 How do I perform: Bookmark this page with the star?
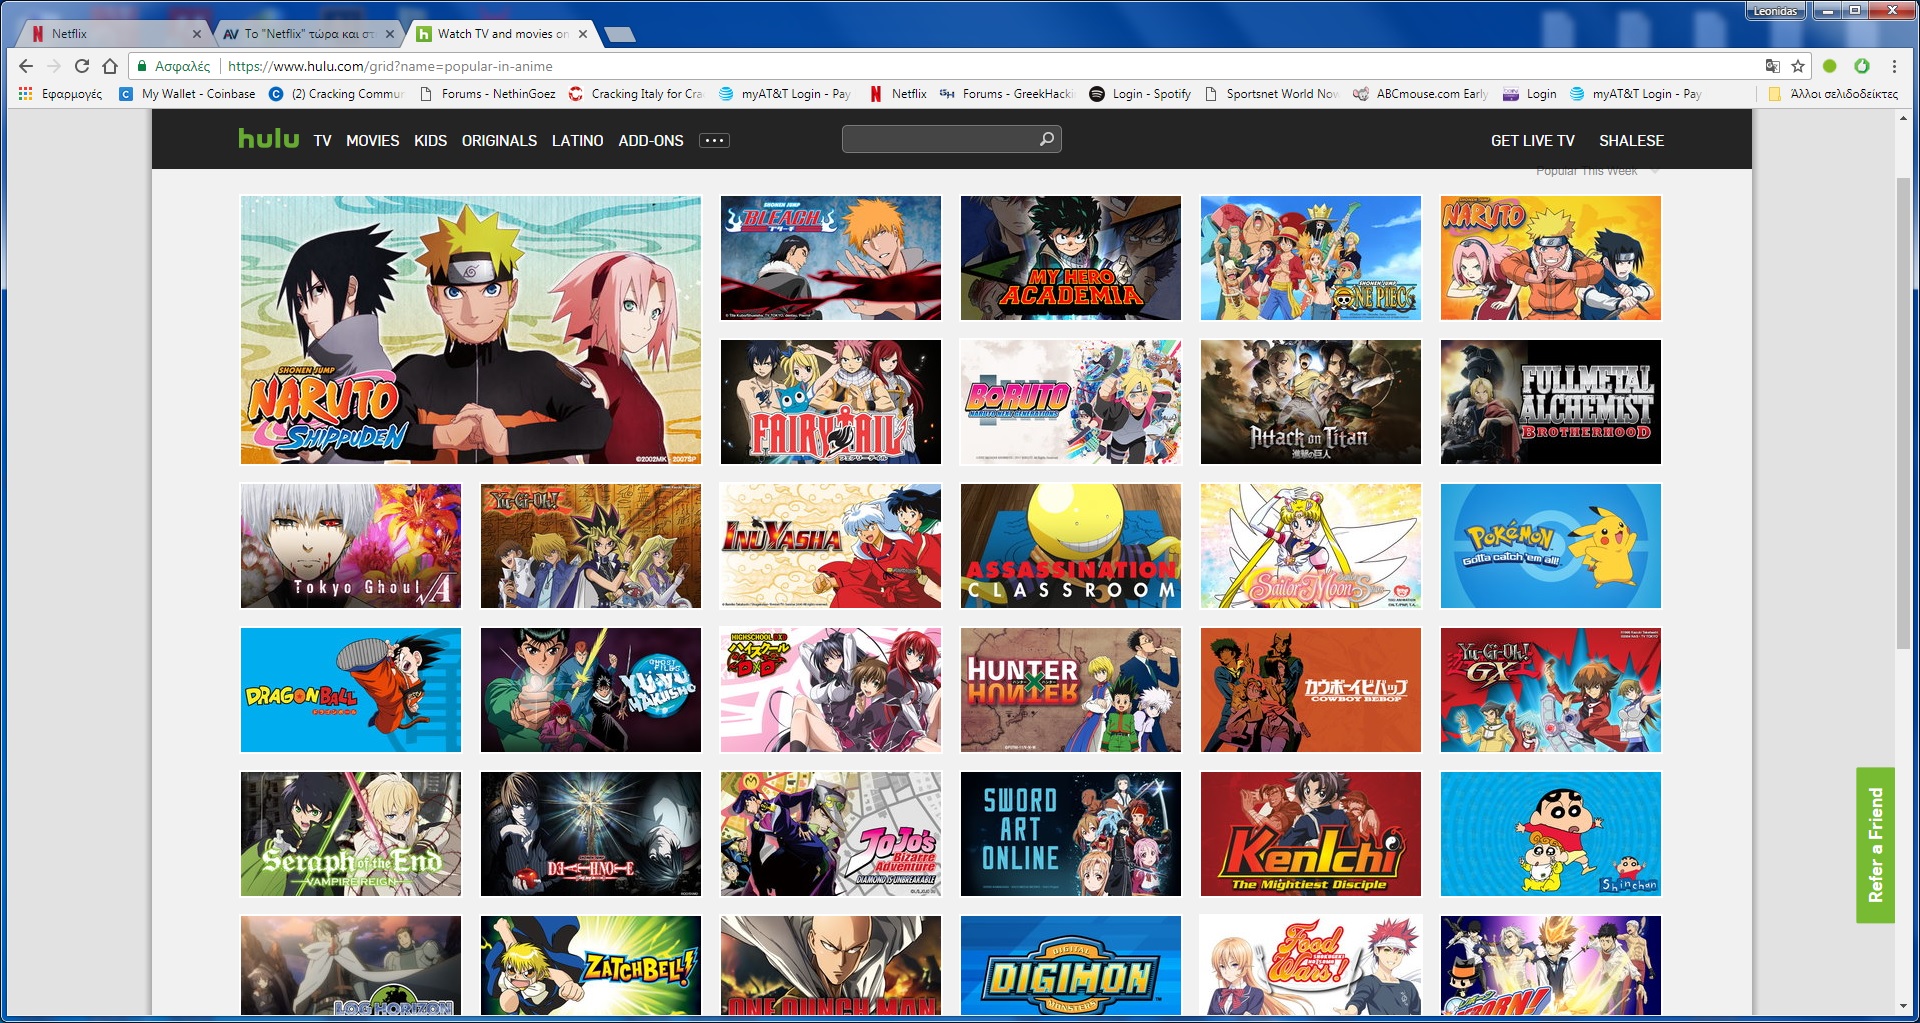(x=1798, y=66)
